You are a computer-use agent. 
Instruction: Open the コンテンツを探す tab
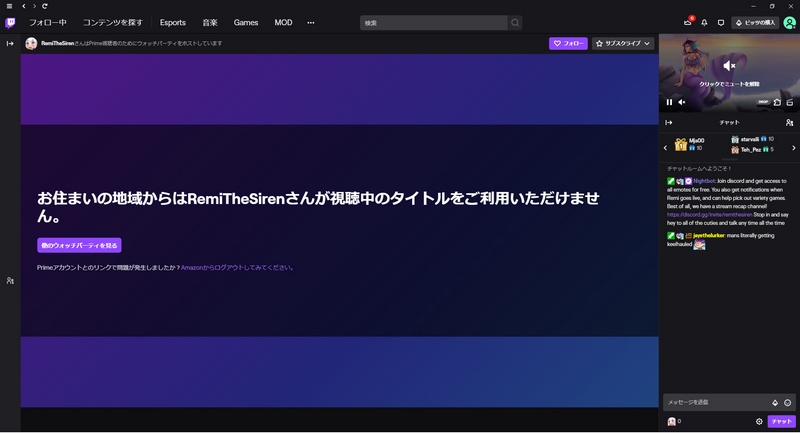(113, 22)
